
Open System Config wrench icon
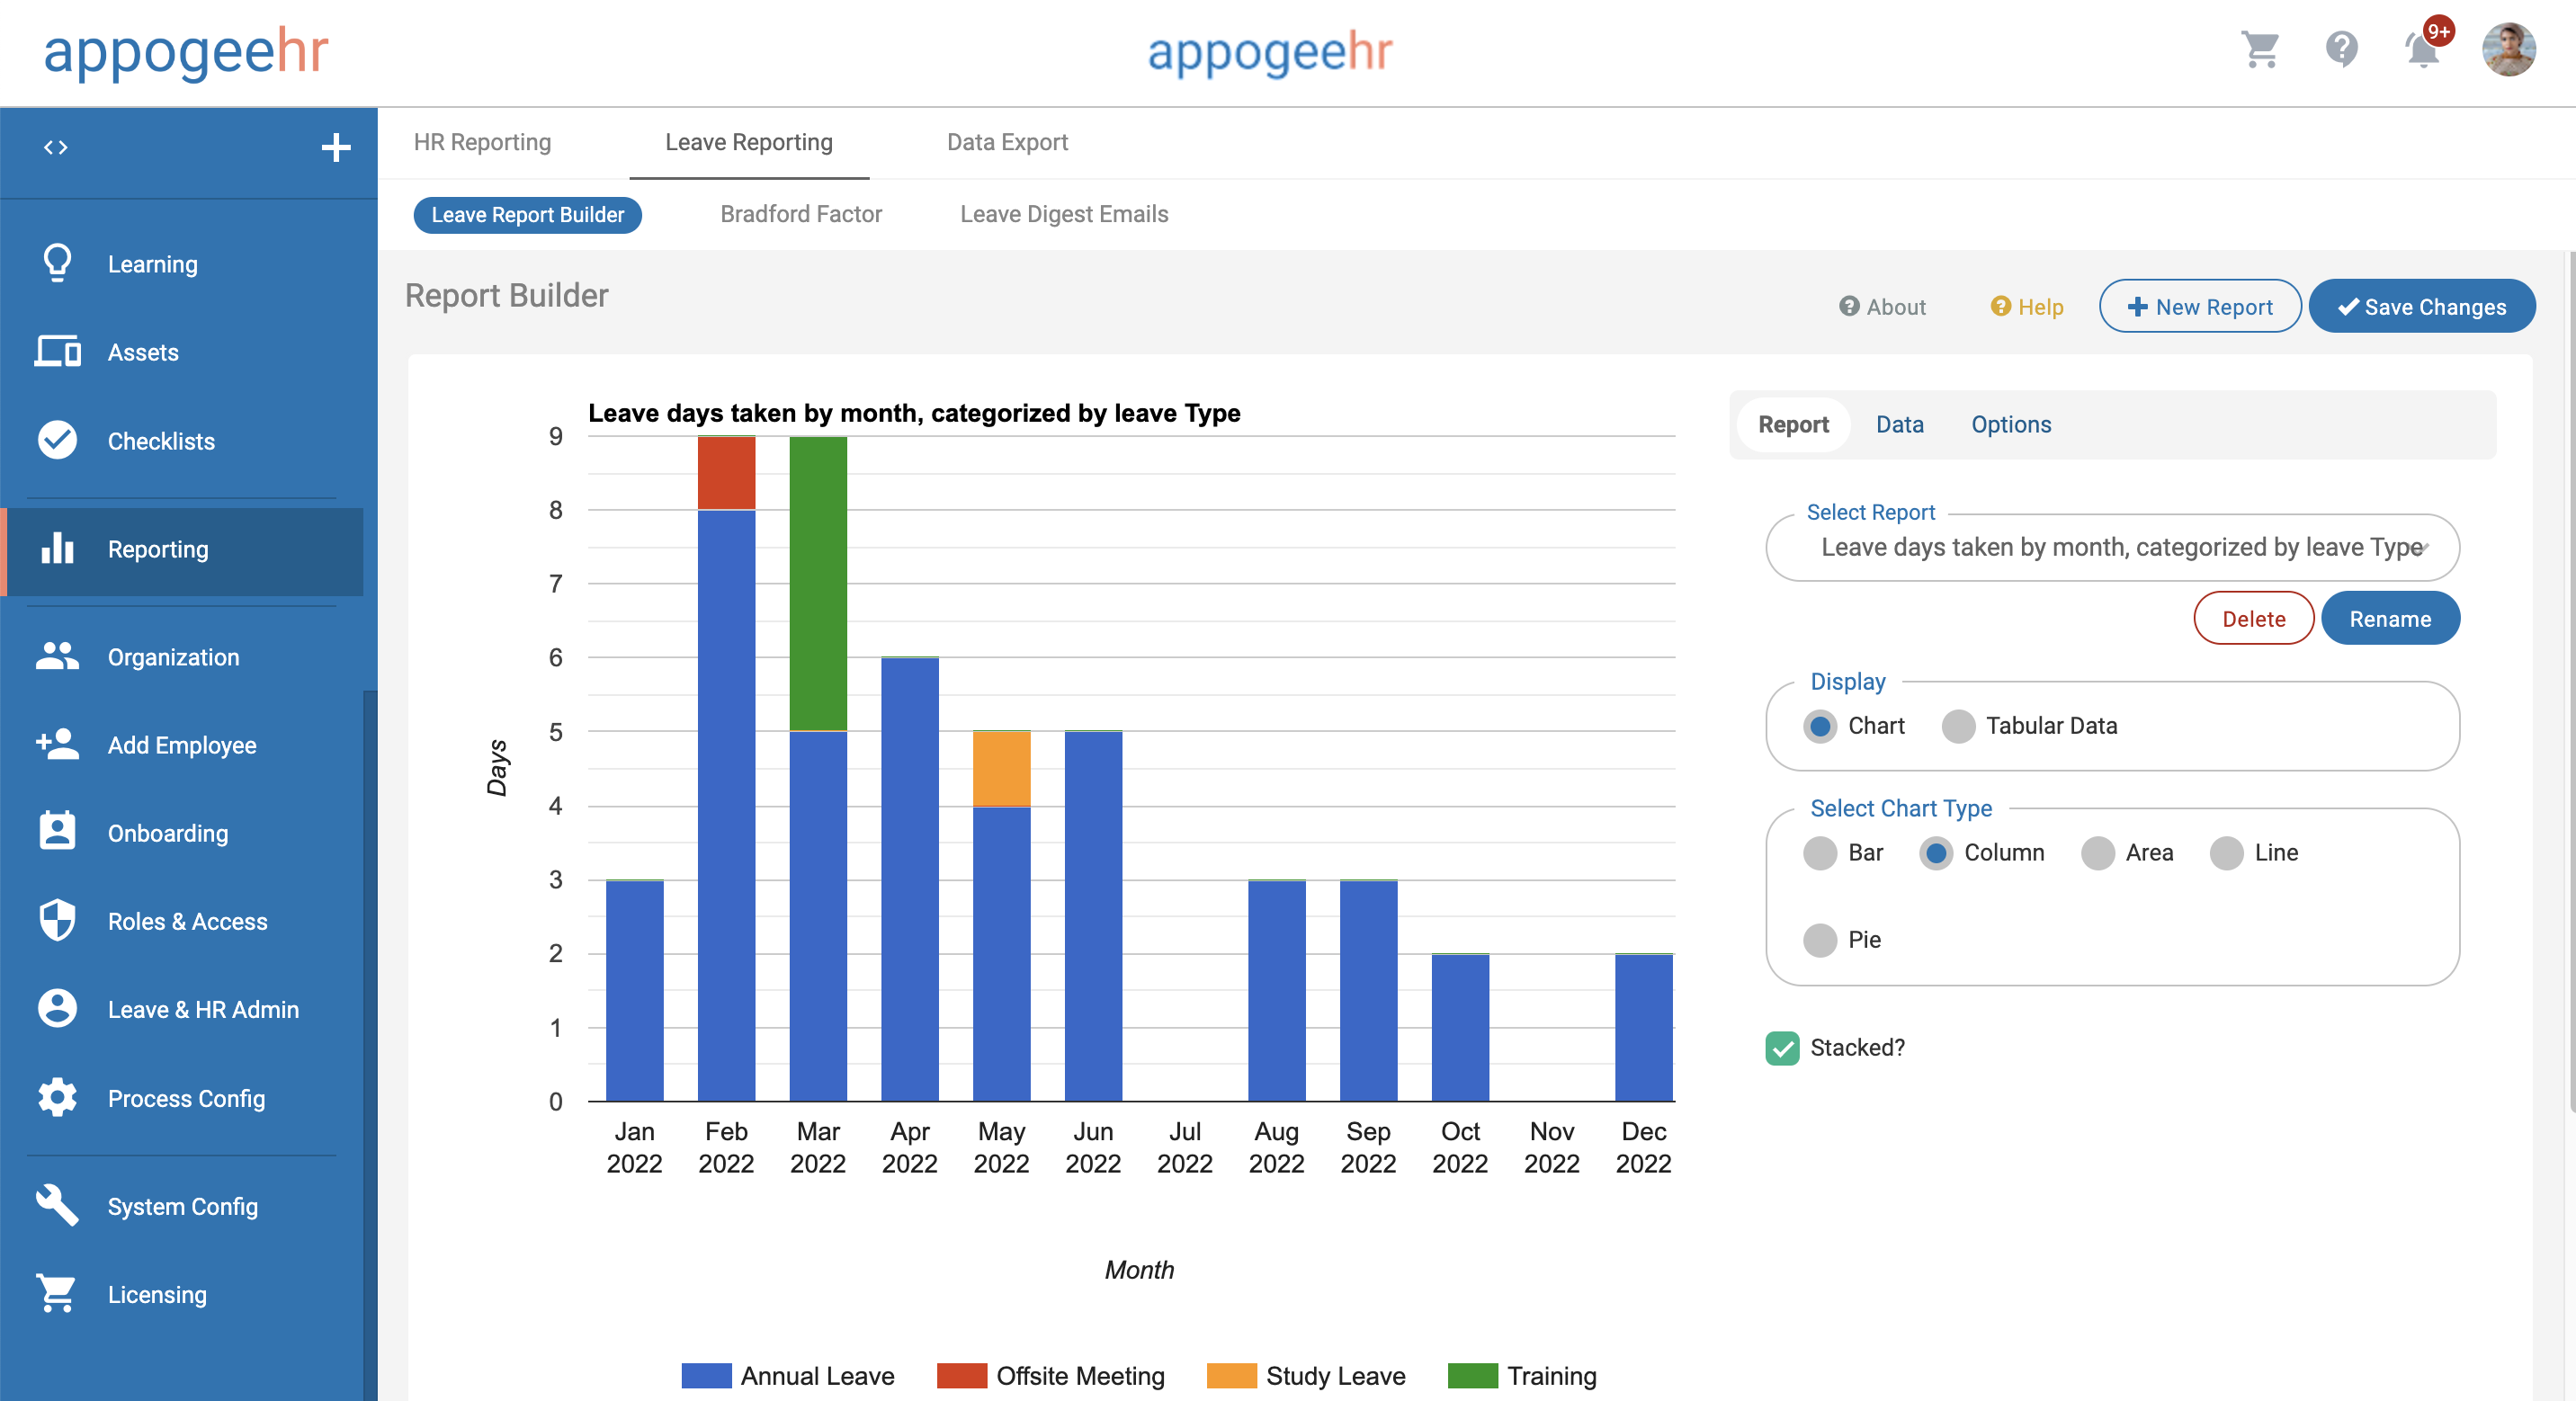pyautogui.click(x=57, y=1206)
